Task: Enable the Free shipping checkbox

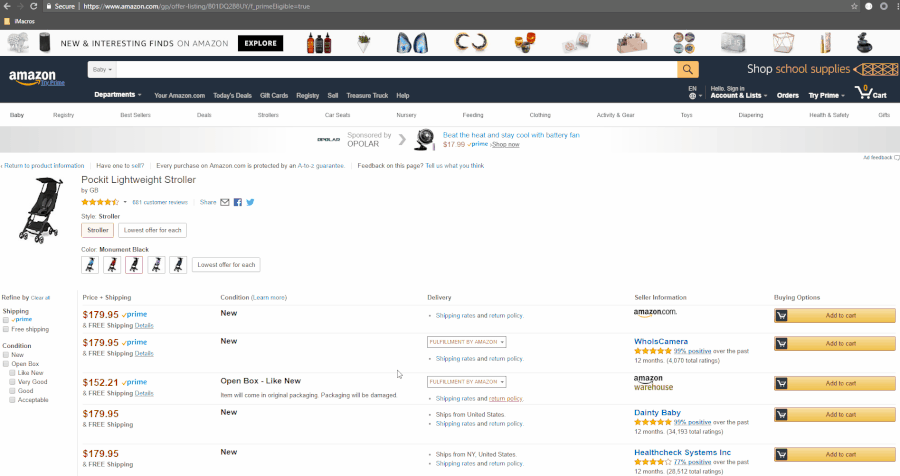Action: tap(6, 330)
